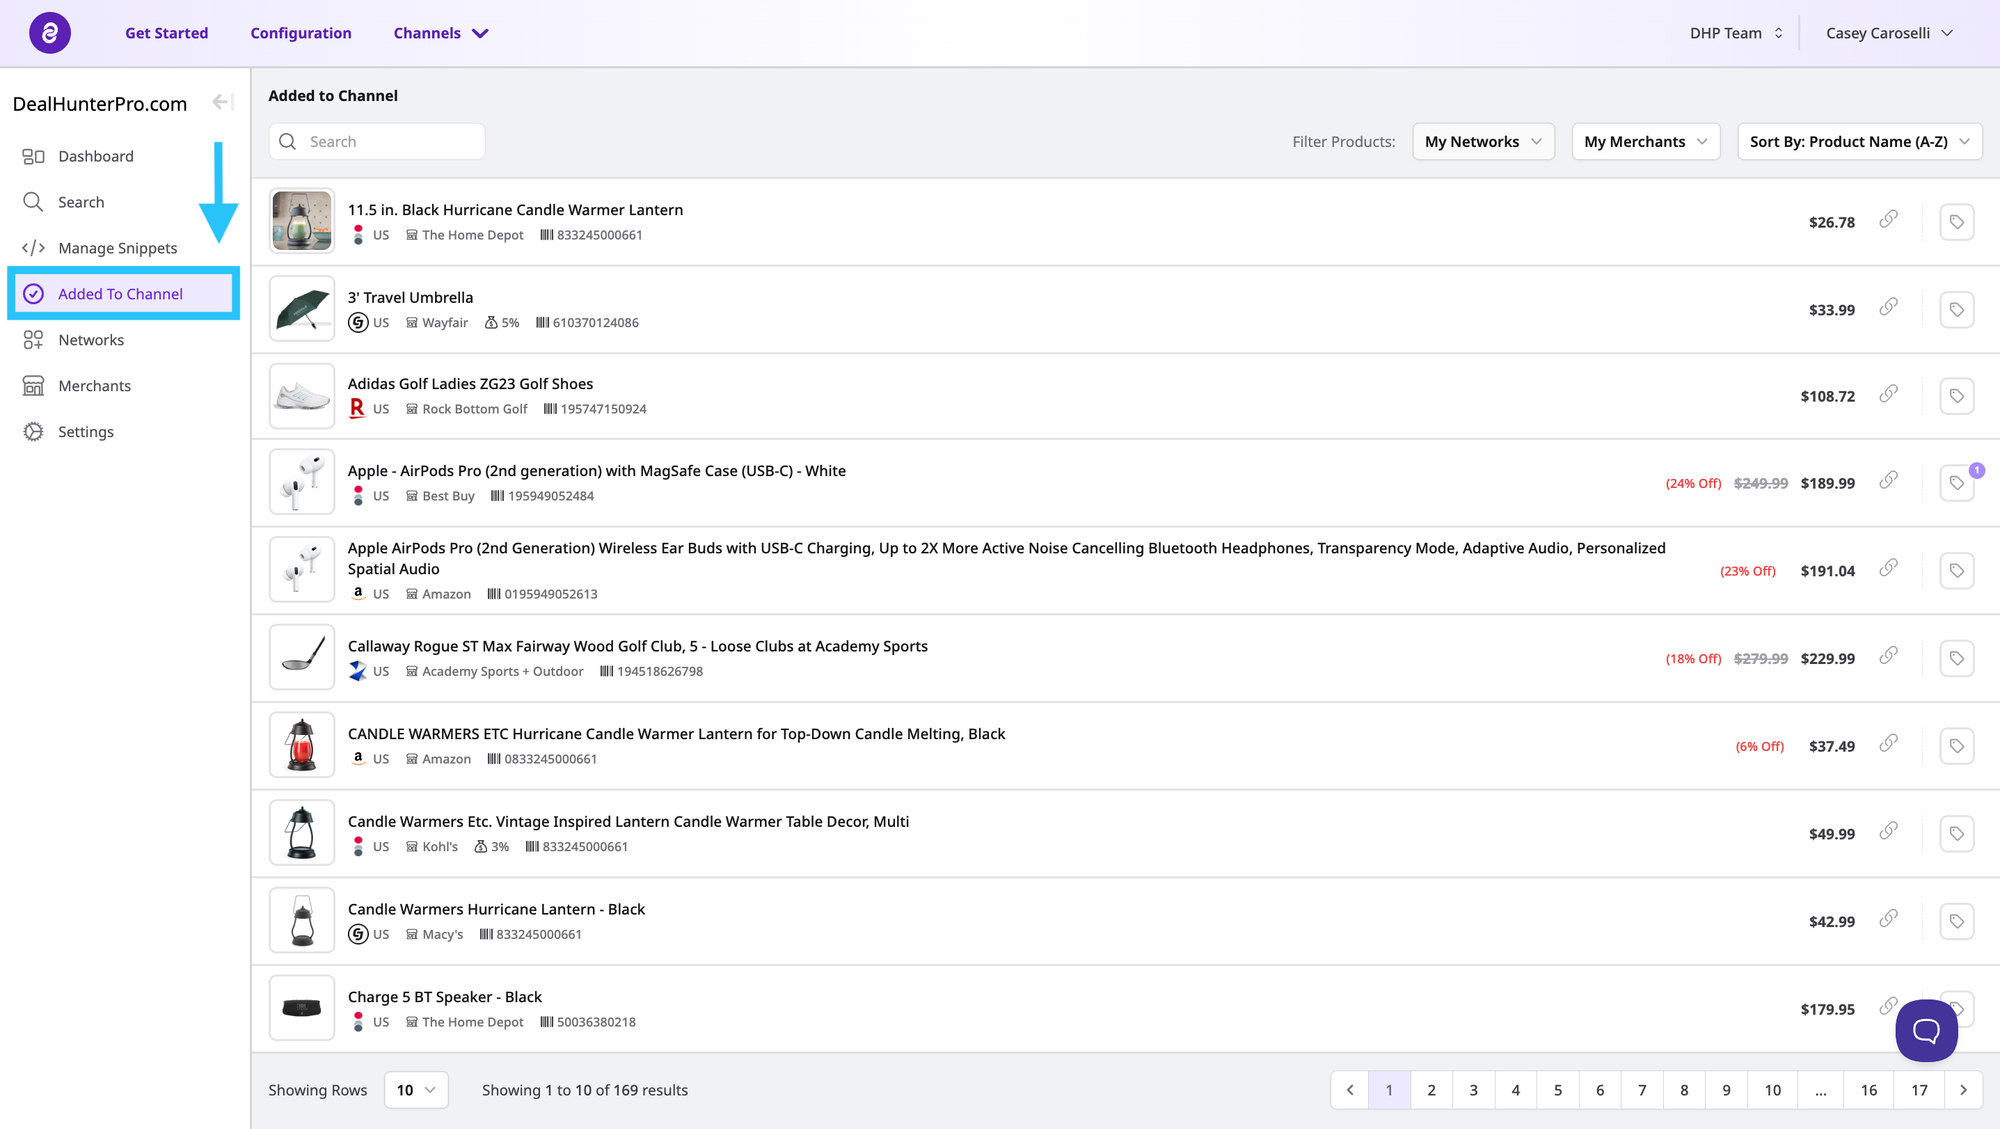Click the tag icon for Adidas Golf Shoes

click(x=1956, y=396)
